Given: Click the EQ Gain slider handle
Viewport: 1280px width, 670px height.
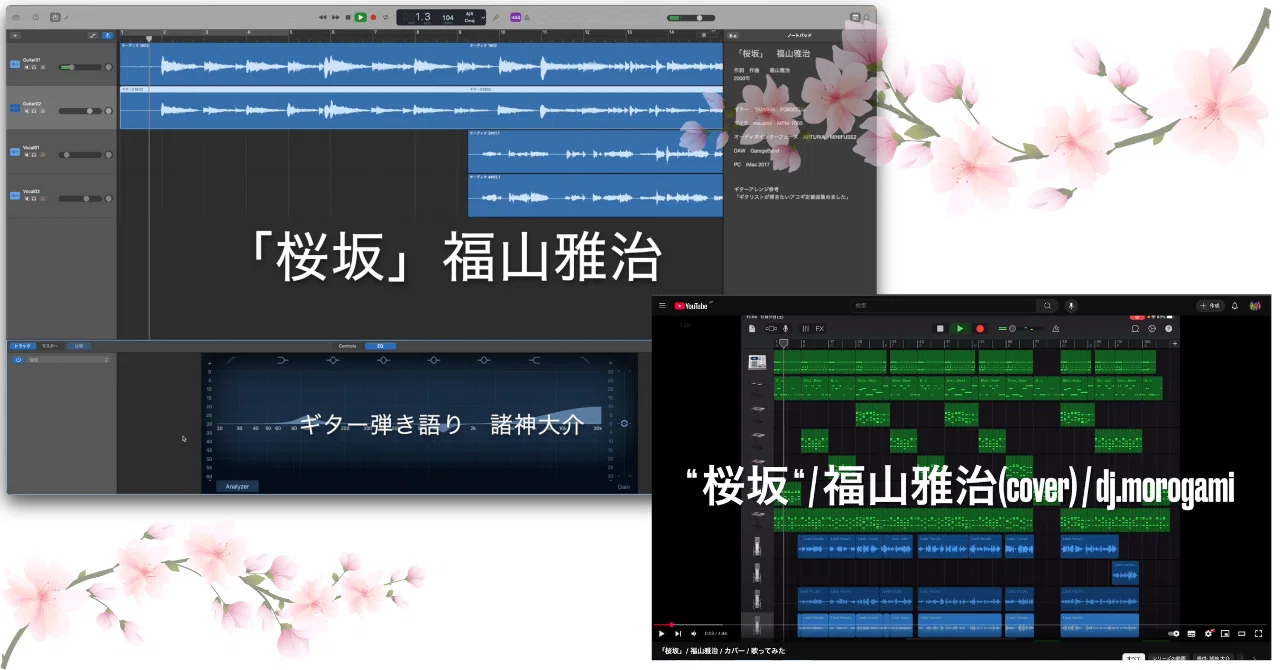Looking at the screenshot, I should click(624, 423).
